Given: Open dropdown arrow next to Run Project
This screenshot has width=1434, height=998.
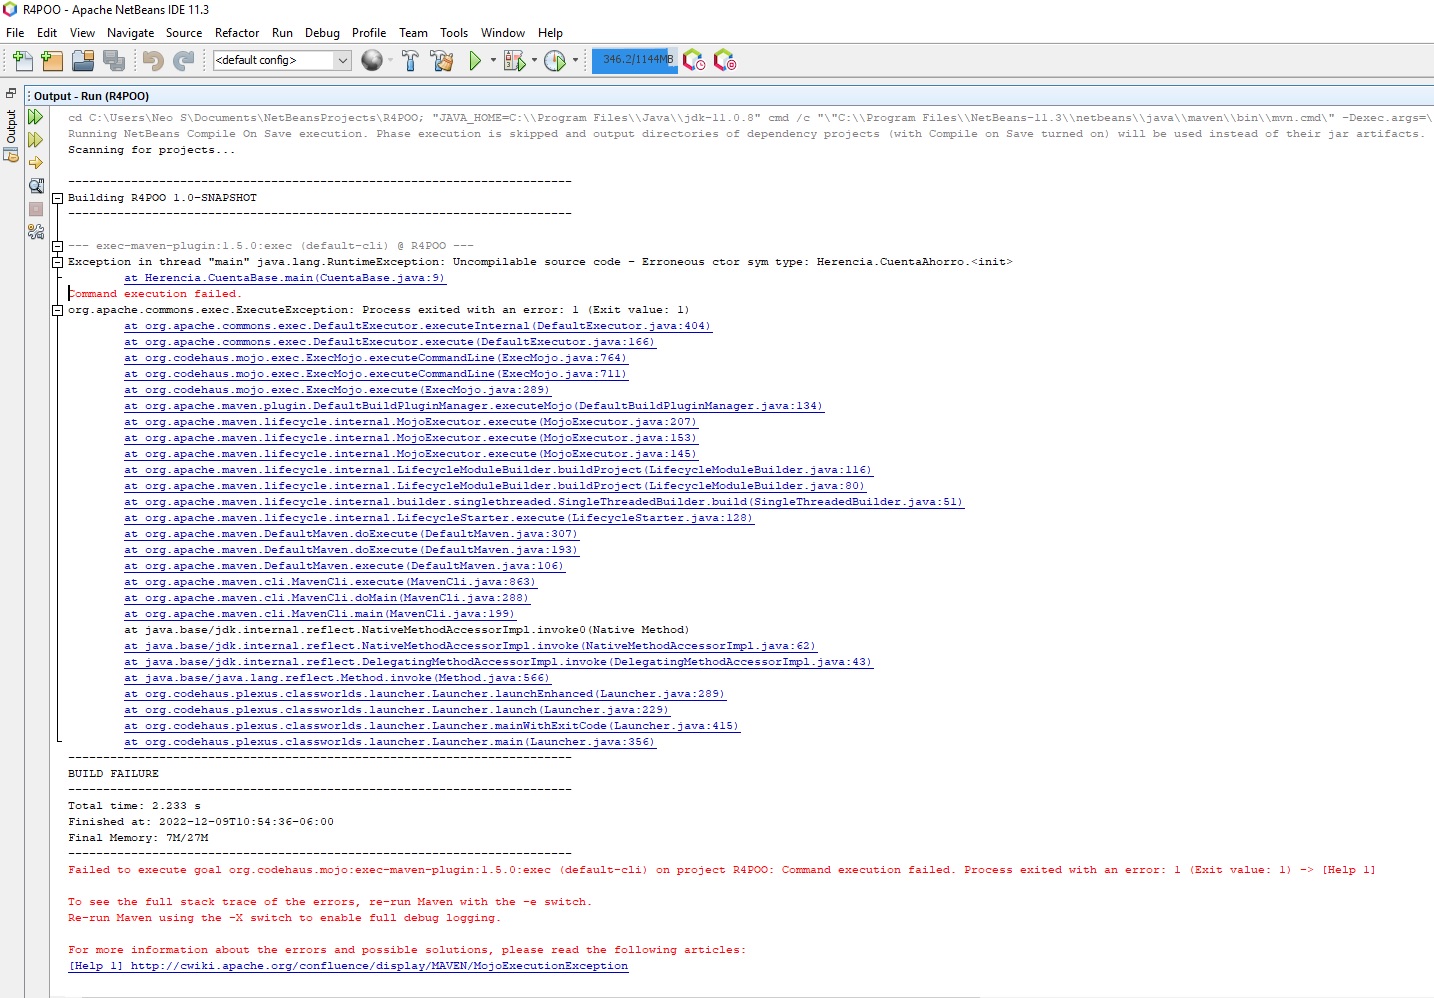Looking at the screenshot, I should tap(493, 61).
